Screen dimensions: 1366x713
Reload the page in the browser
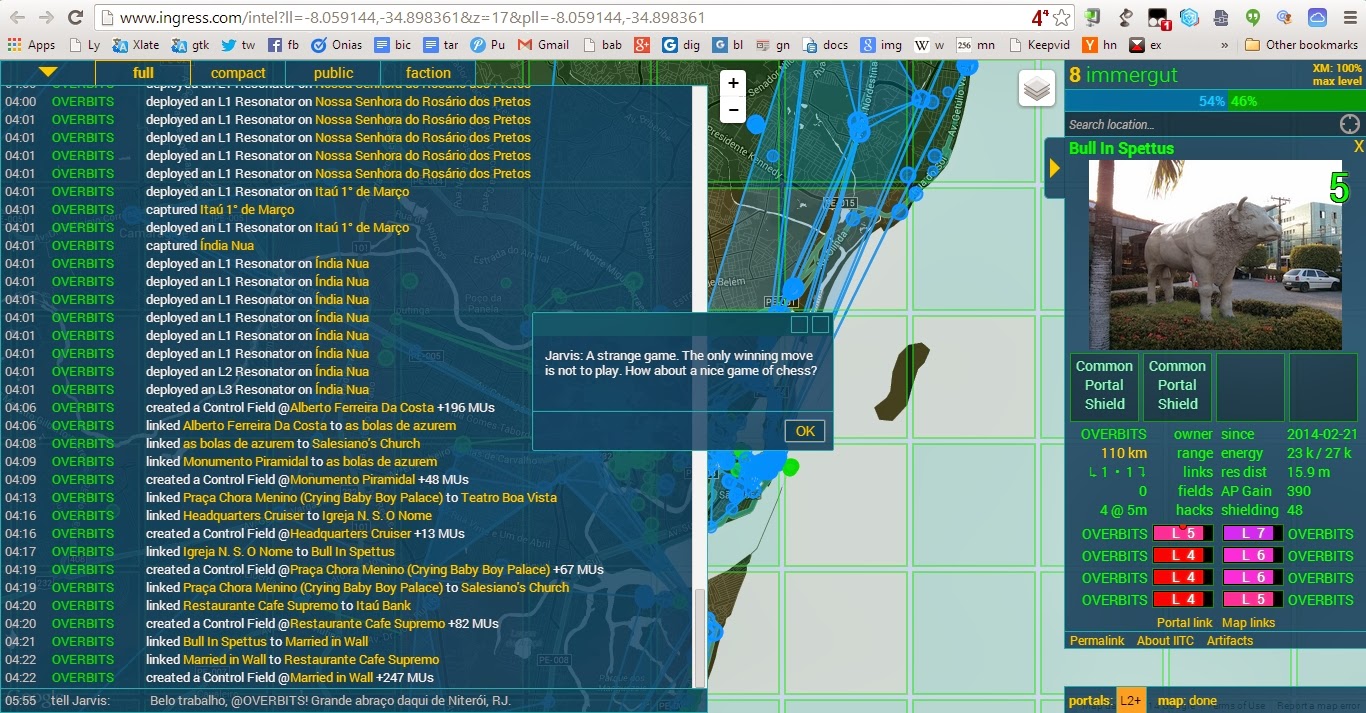click(x=75, y=18)
